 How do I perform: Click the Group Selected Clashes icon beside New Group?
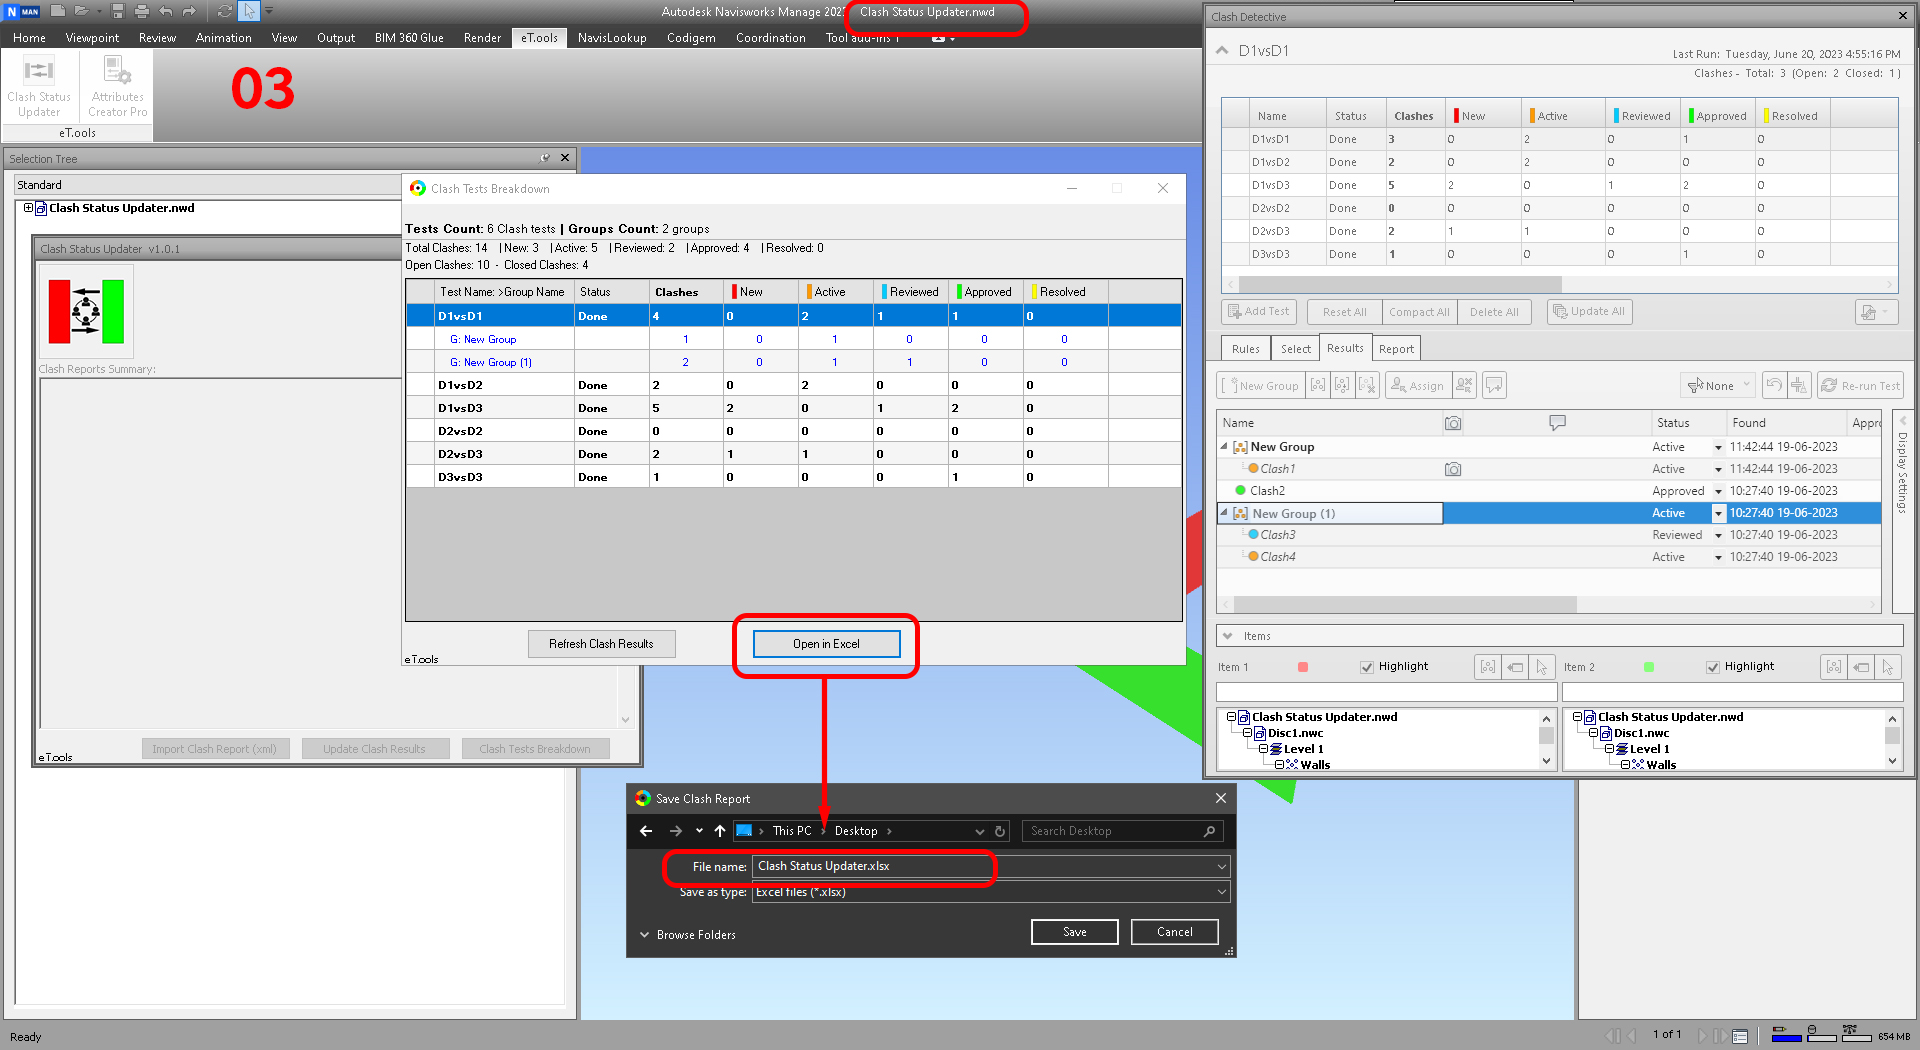pos(1318,386)
